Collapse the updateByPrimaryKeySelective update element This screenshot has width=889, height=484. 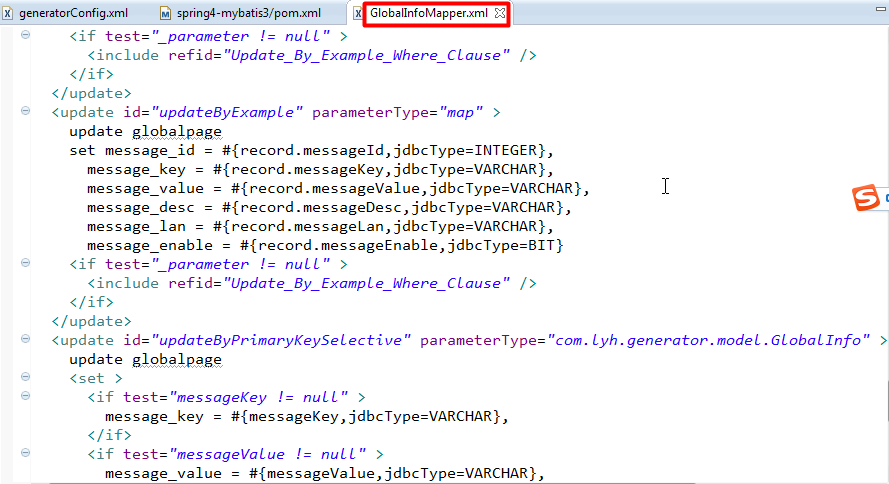click(26, 338)
